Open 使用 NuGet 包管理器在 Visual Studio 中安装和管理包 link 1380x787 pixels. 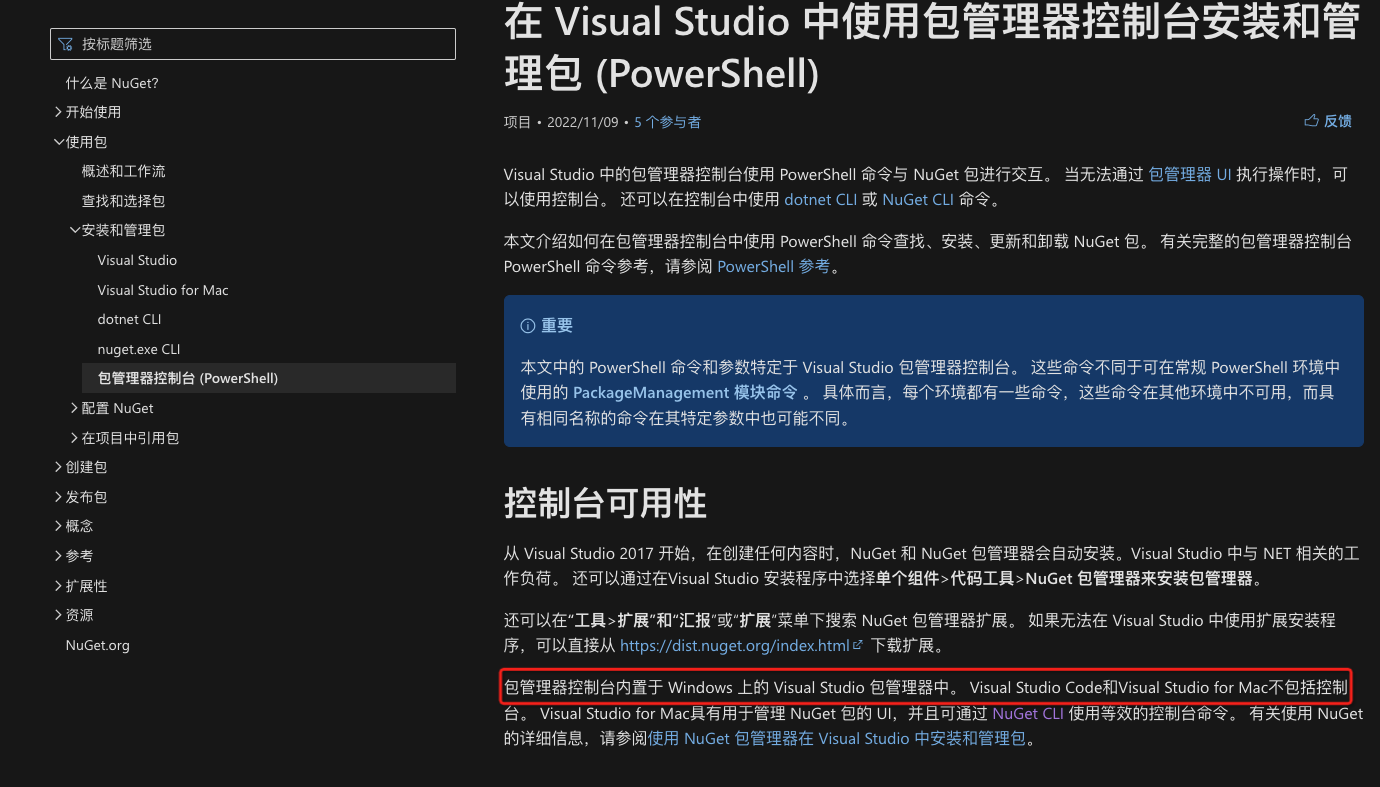click(837, 739)
